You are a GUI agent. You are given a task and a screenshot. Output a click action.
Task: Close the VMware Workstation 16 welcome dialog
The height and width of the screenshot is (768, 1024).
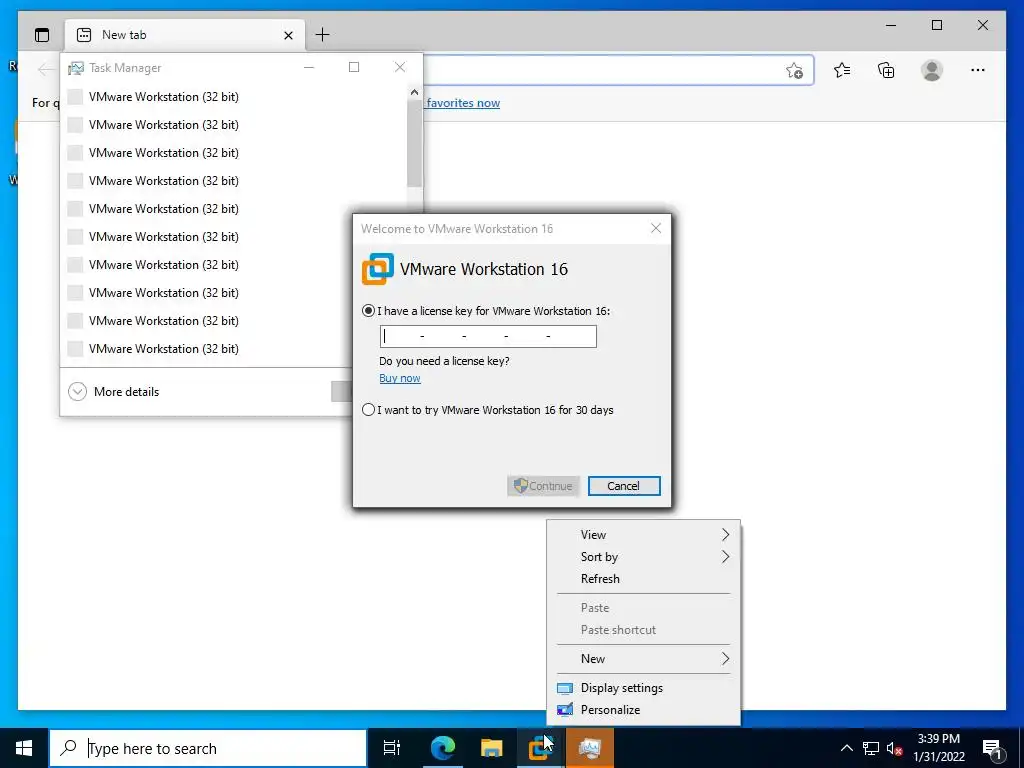coord(656,228)
